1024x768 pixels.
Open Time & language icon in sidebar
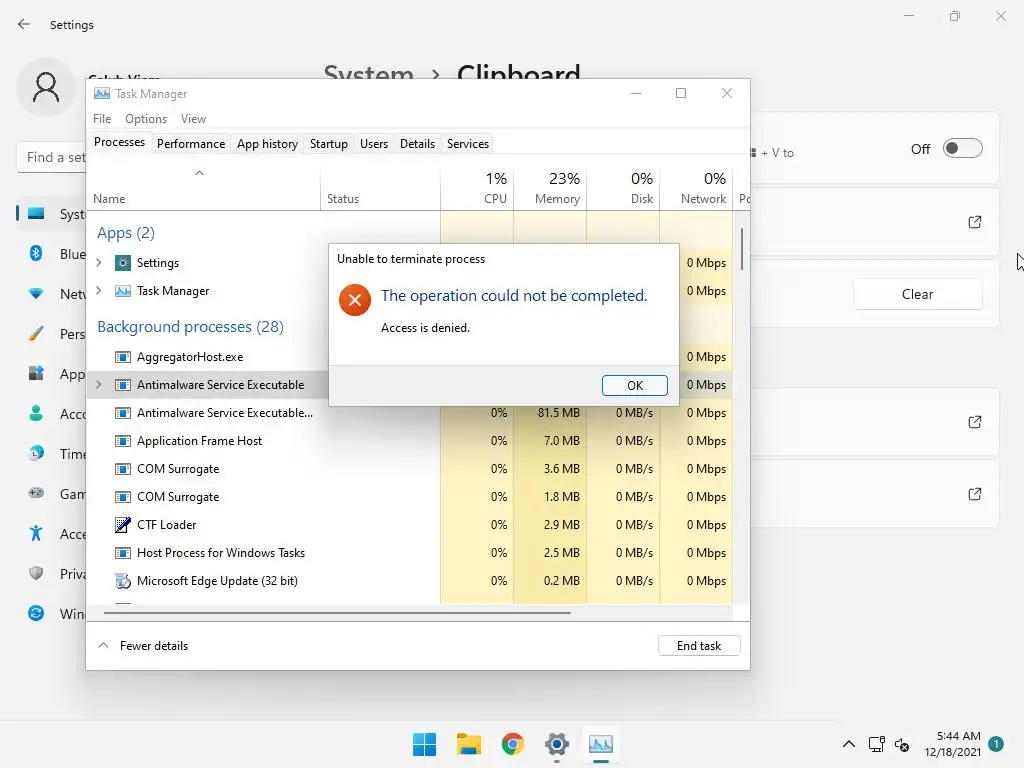point(36,453)
